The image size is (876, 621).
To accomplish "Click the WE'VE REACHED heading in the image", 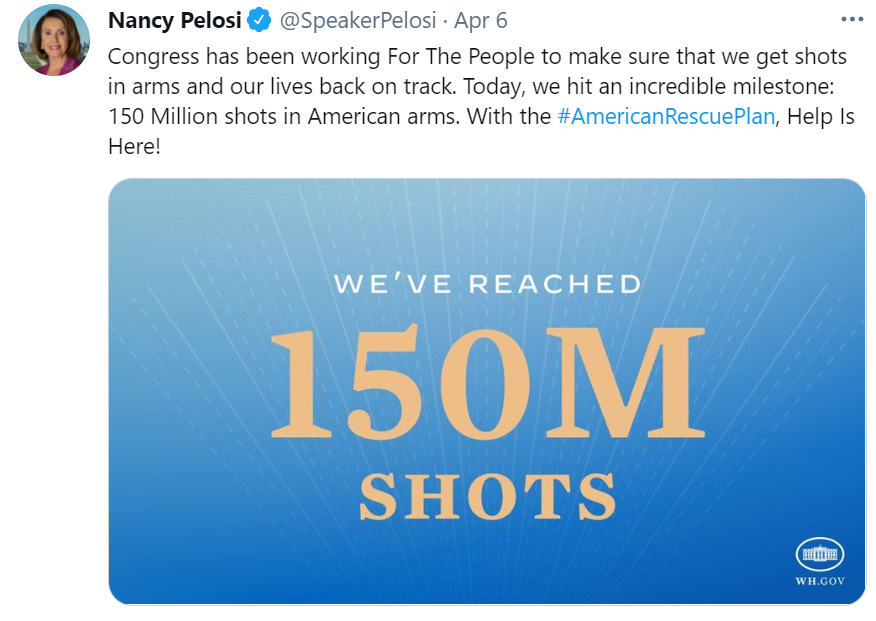I will click(487, 284).
